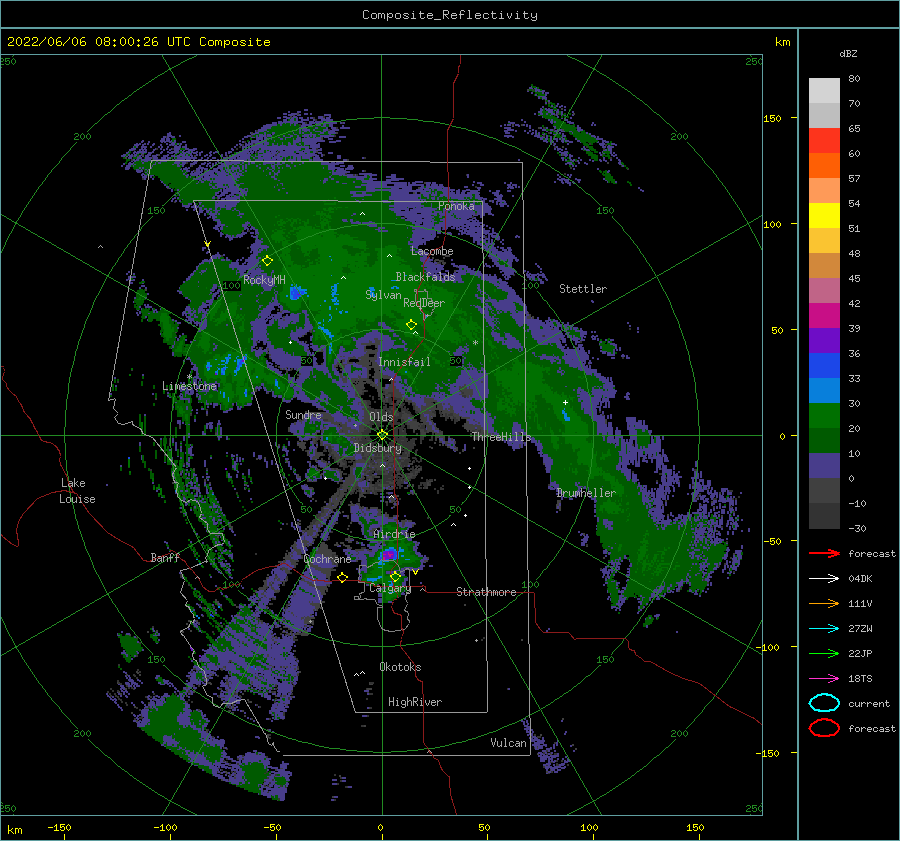The width and height of the screenshot is (900, 841).
Task: Click the Lake Louise label
Action: click(x=77, y=491)
